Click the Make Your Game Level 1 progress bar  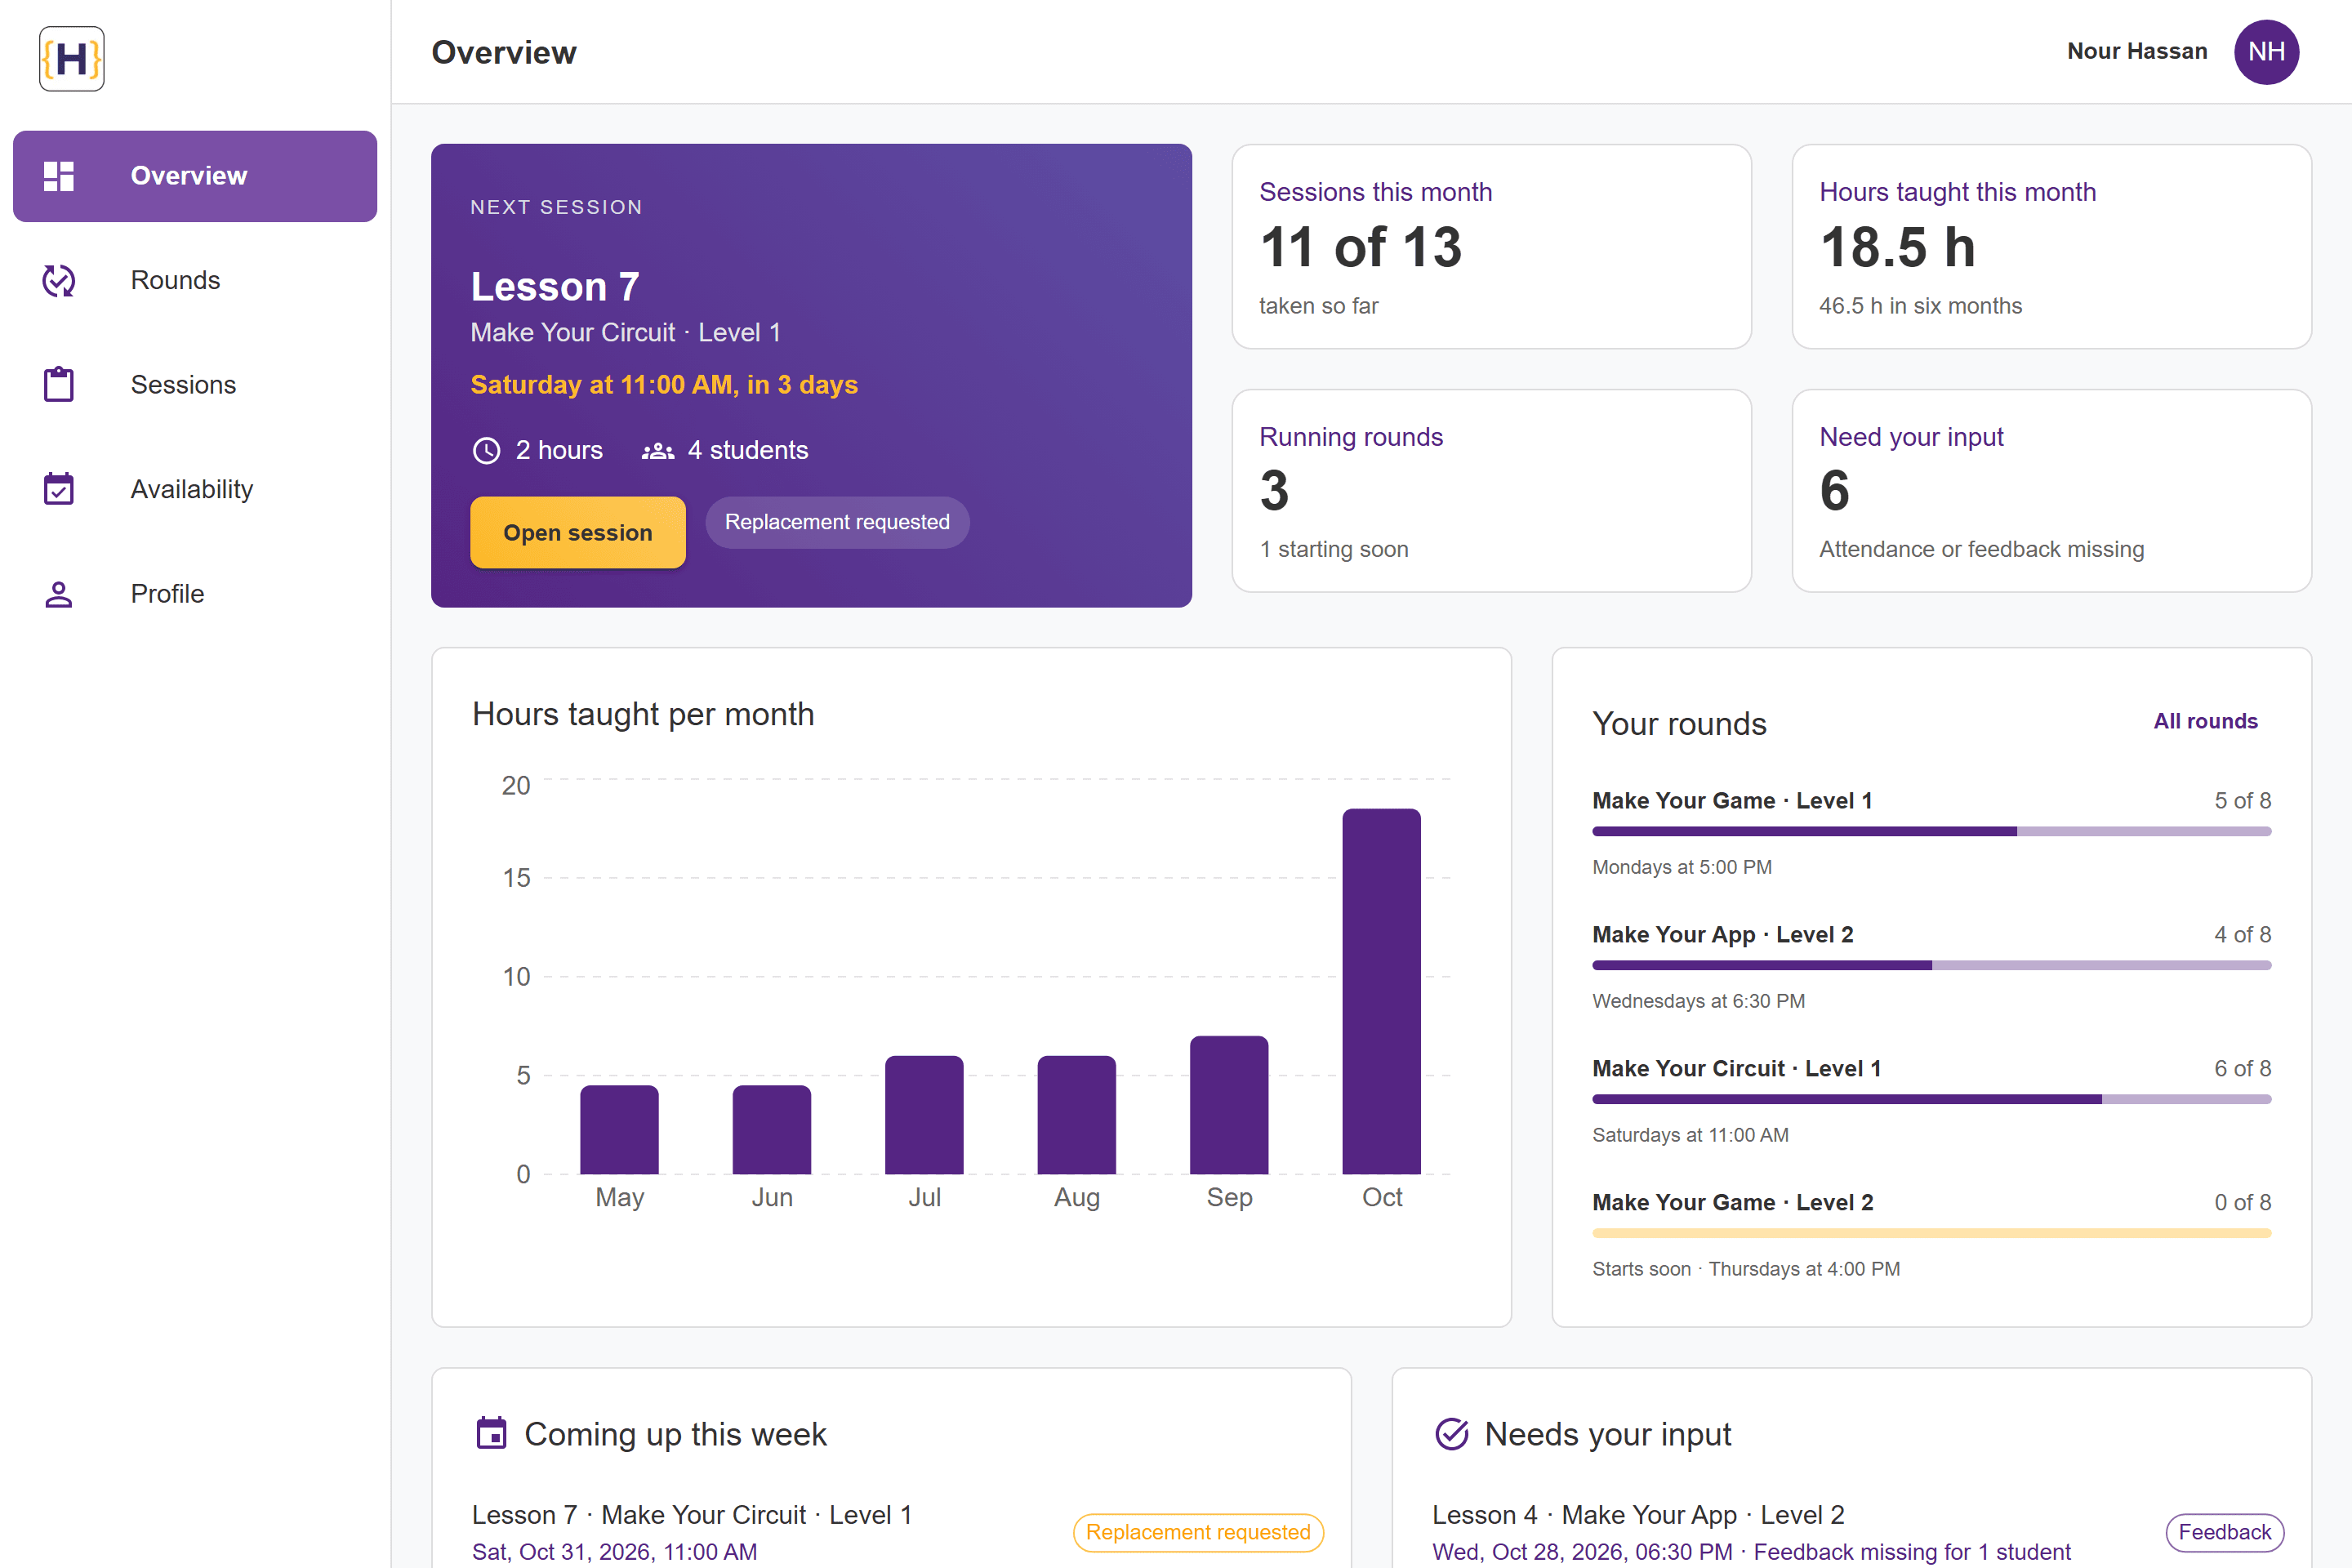click(1931, 831)
